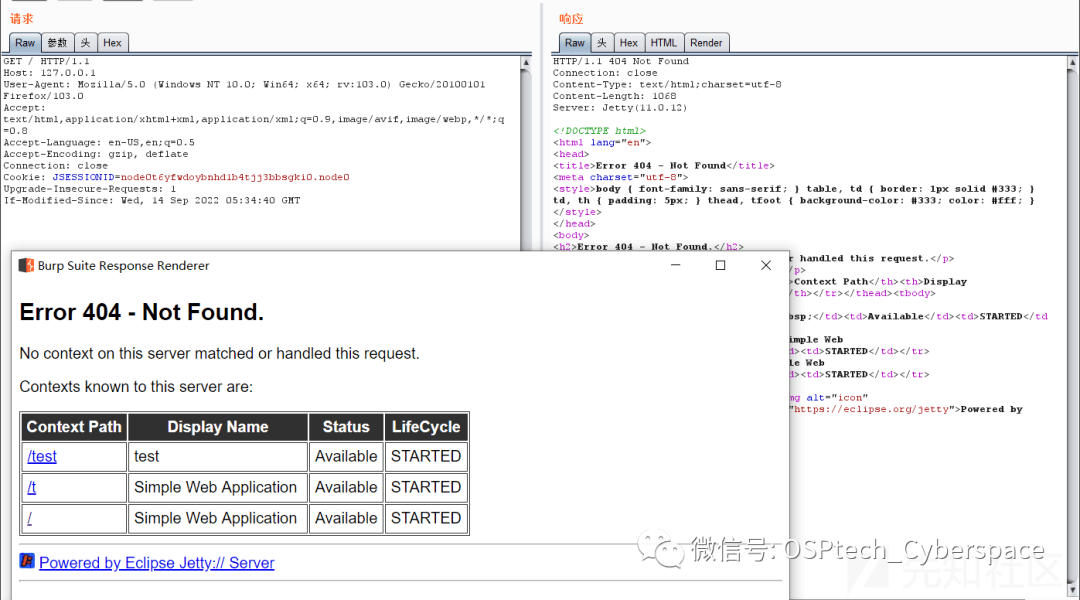1080x600 pixels.
Task: Open Powered by Eclipse Jetty link
Action: coord(156,563)
